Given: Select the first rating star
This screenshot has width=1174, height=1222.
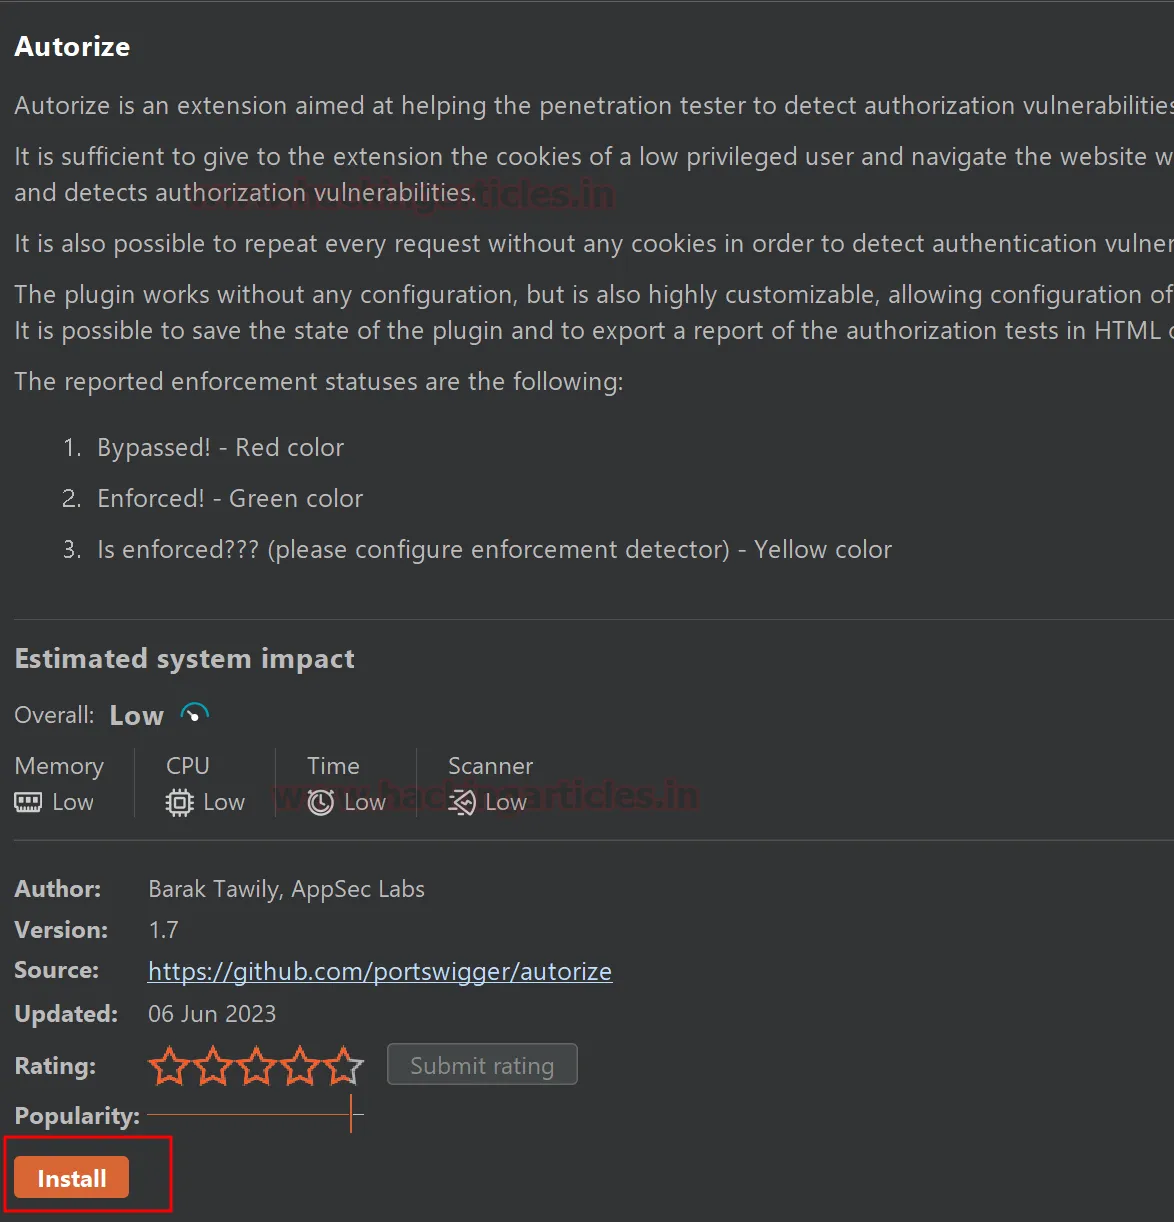Looking at the screenshot, I should 169,1066.
